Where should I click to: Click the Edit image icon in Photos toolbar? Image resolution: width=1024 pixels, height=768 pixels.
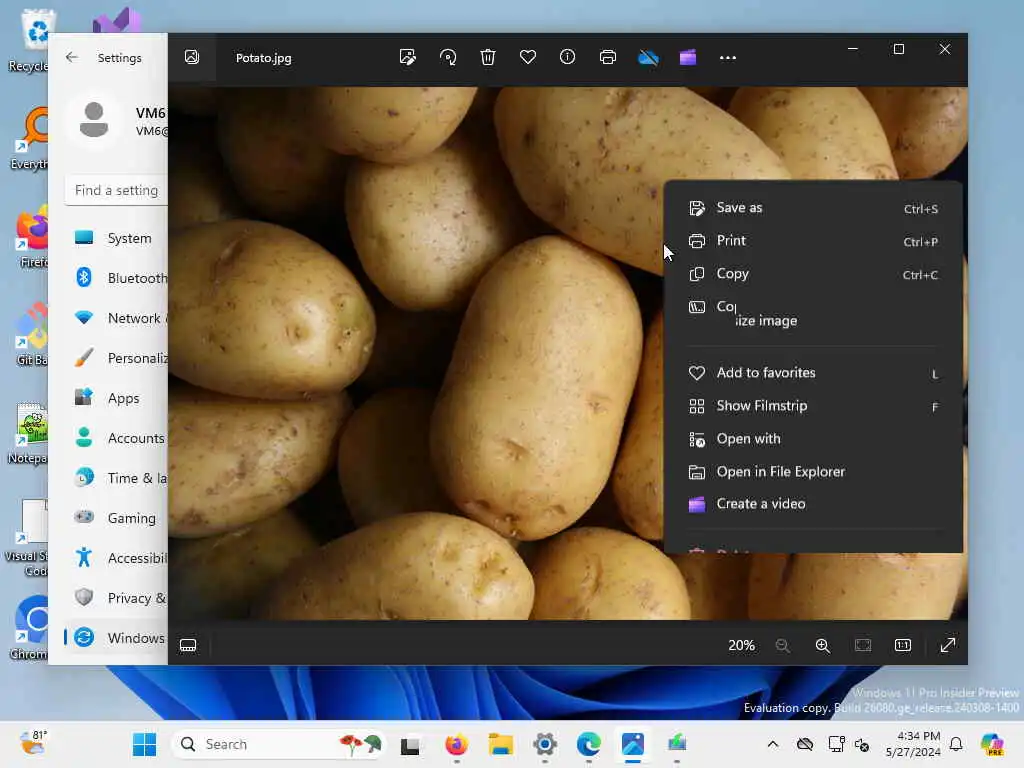click(408, 57)
